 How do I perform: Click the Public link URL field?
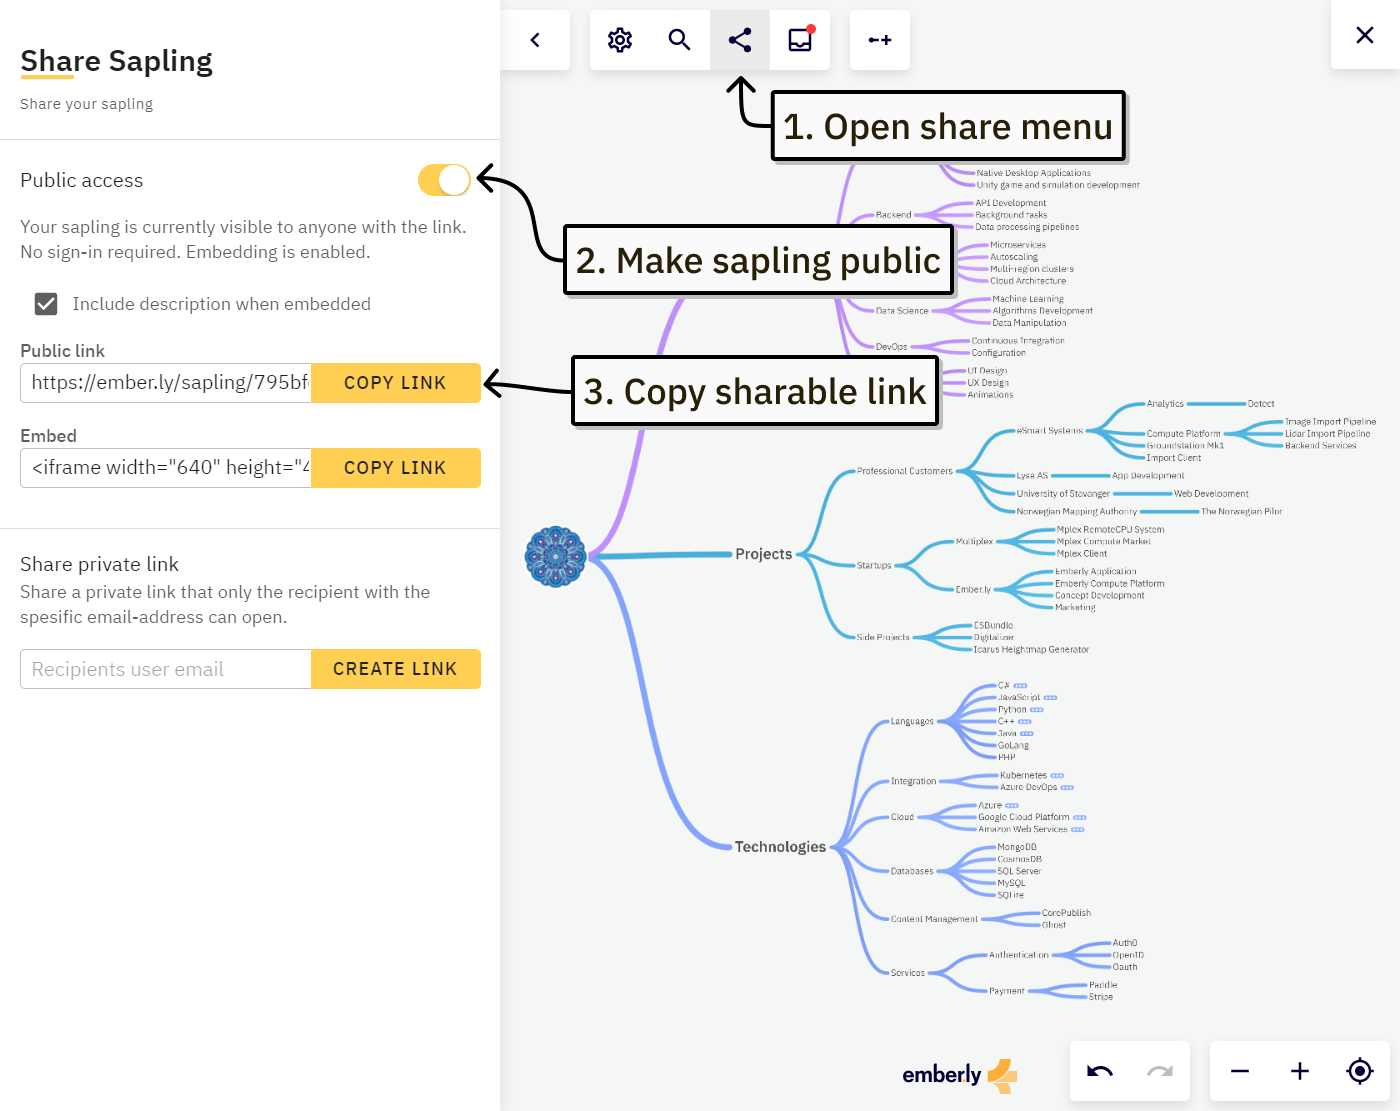166,383
